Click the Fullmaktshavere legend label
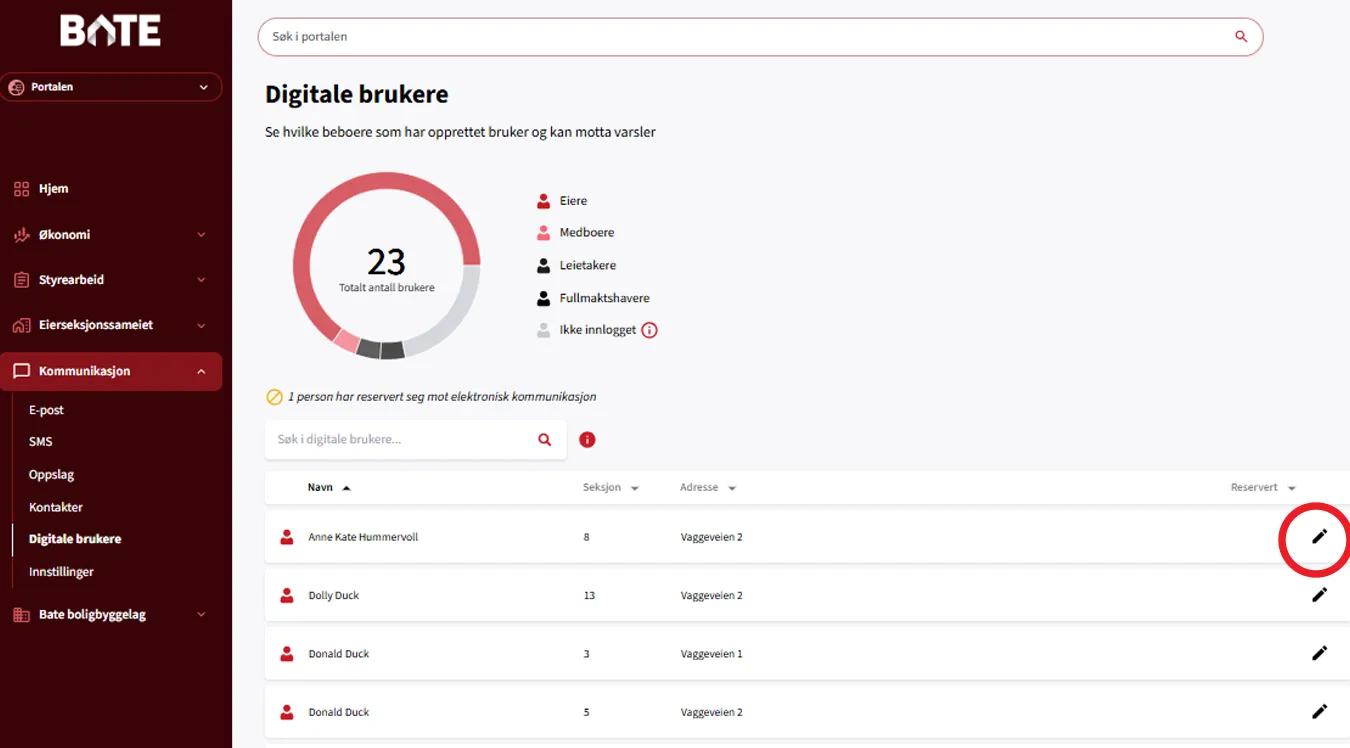The width and height of the screenshot is (1350, 748). (x=605, y=298)
